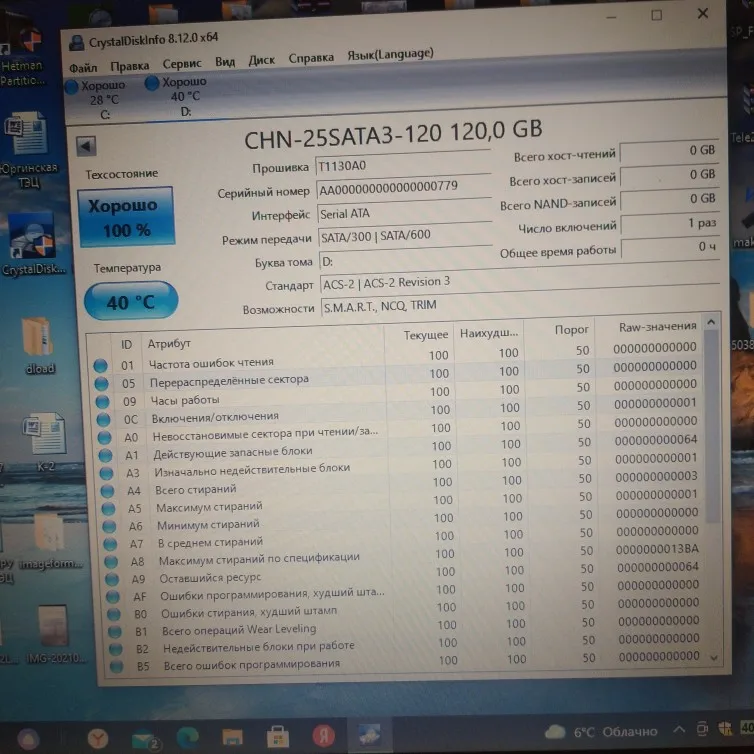
Task: Open the dload folder on desktop
Action: pyautogui.click(x=39, y=346)
